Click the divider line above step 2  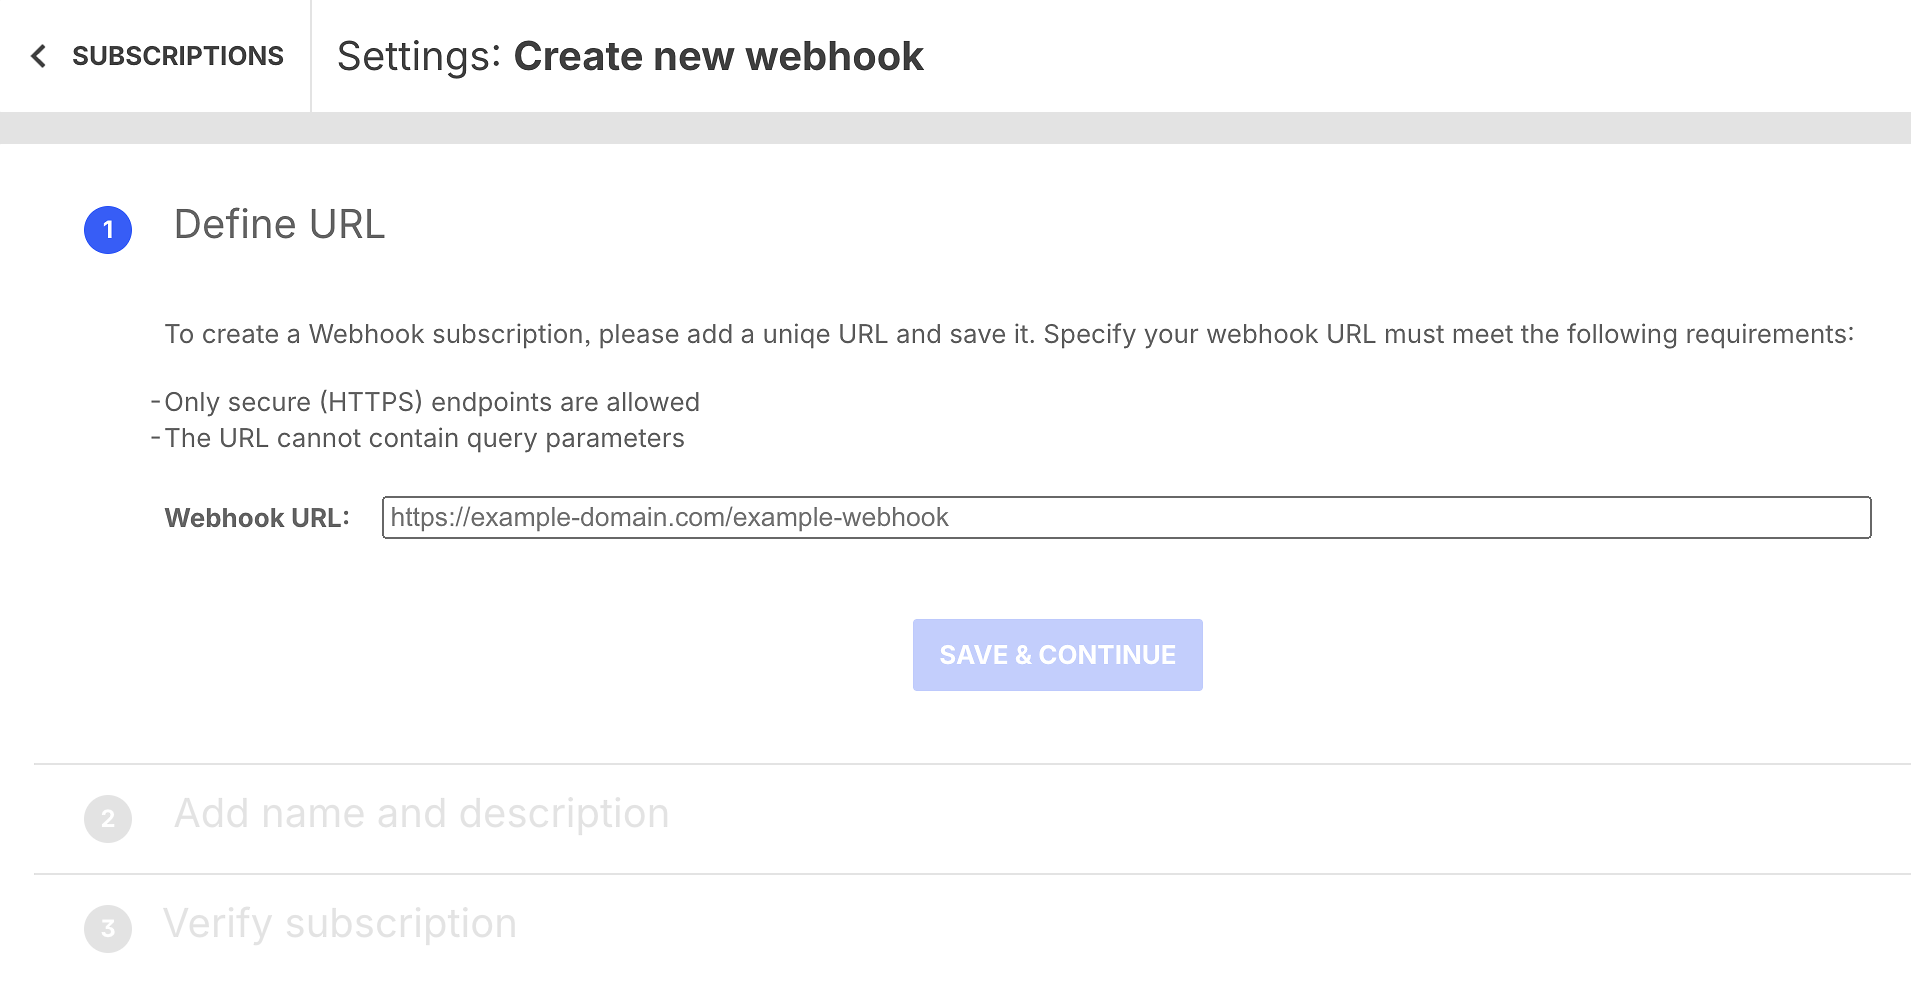pos(972,764)
